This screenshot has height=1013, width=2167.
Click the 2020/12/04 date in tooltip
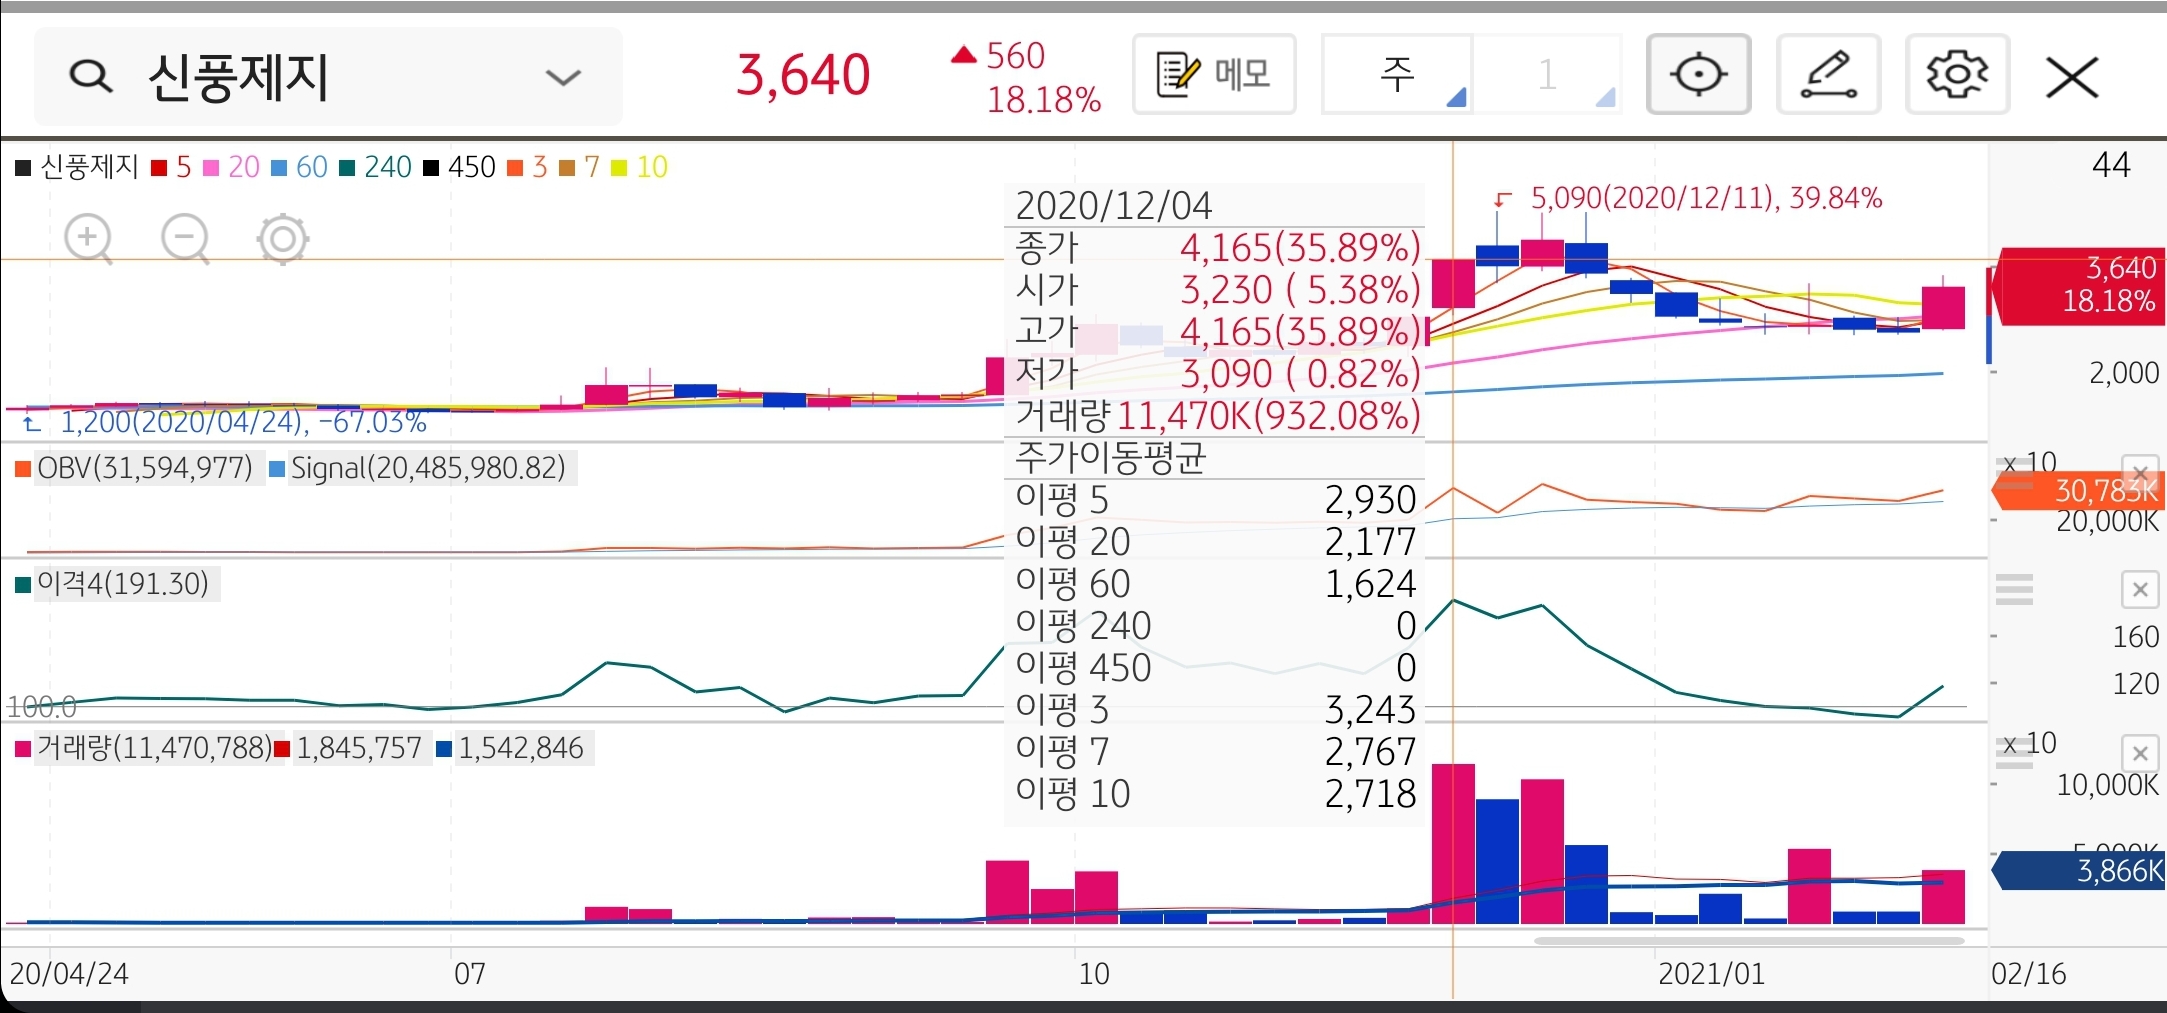tap(1113, 206)
